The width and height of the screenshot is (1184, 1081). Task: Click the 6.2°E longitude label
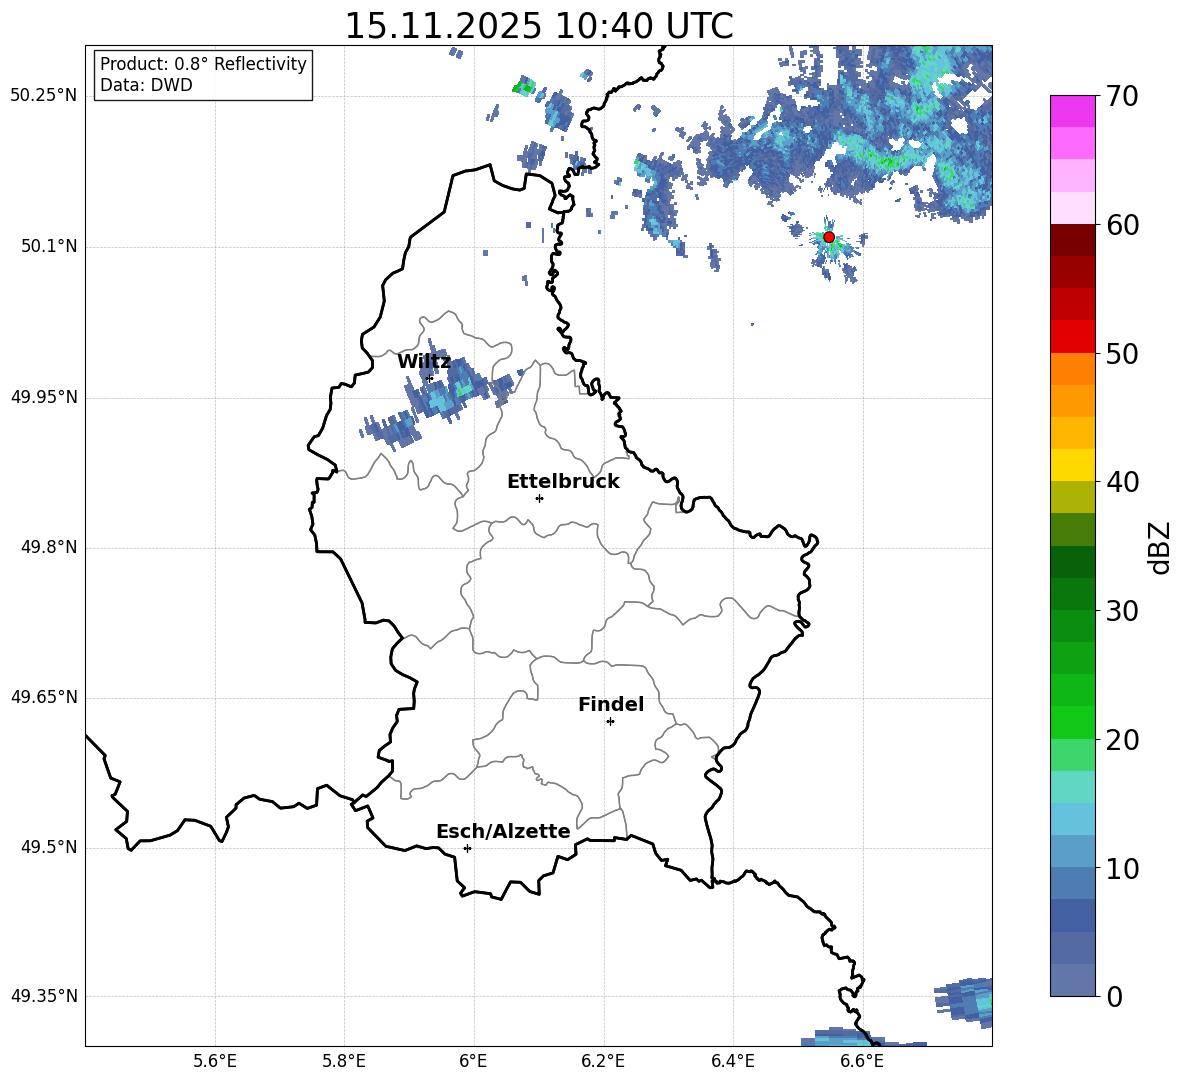pyautogui.click(x=603, y=1061)
